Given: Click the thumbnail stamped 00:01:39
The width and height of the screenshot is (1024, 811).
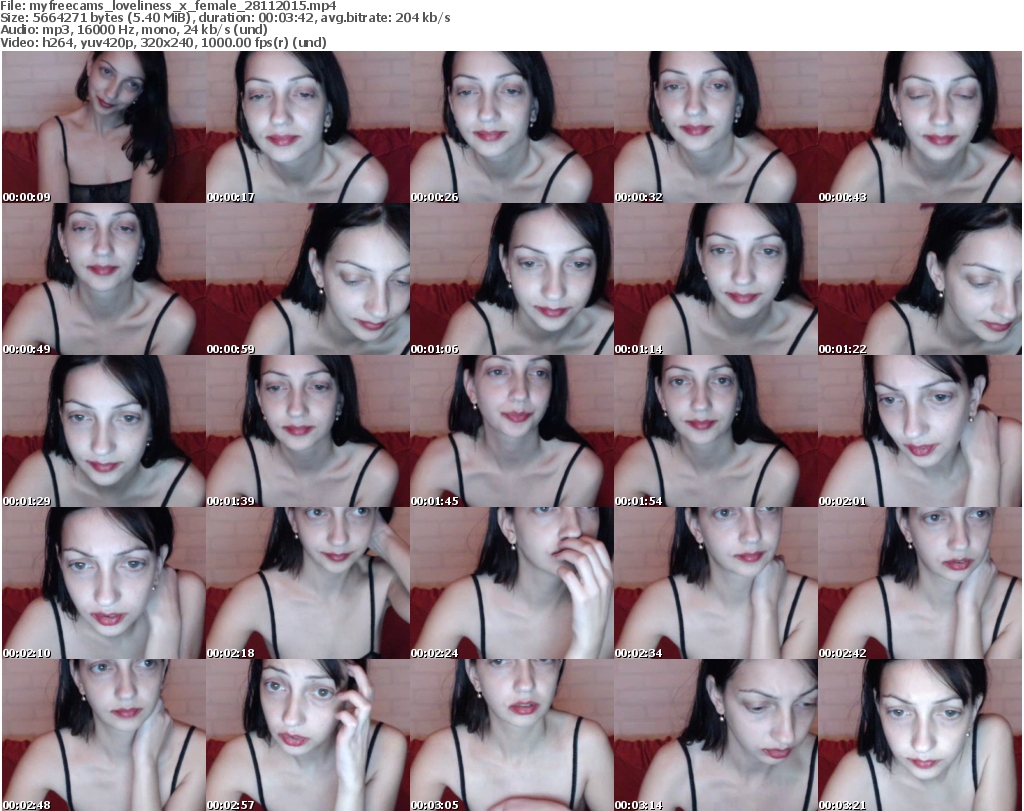Looking at the screenshot, I should 308,432.
